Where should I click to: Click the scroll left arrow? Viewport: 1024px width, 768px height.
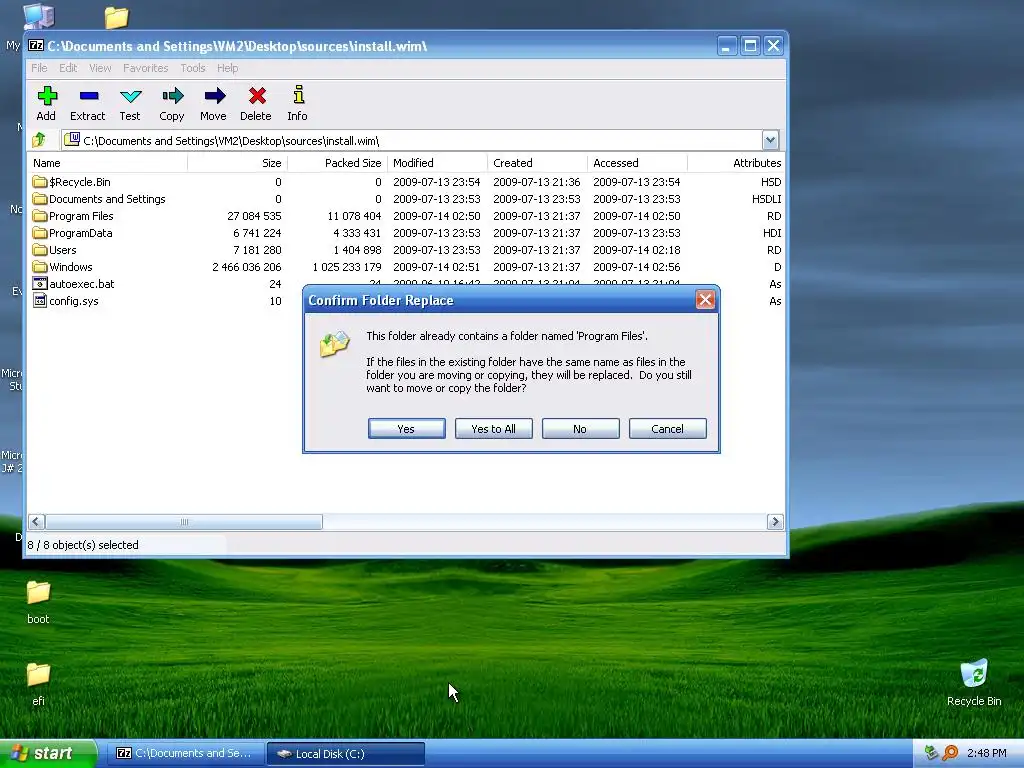point(37,522)
